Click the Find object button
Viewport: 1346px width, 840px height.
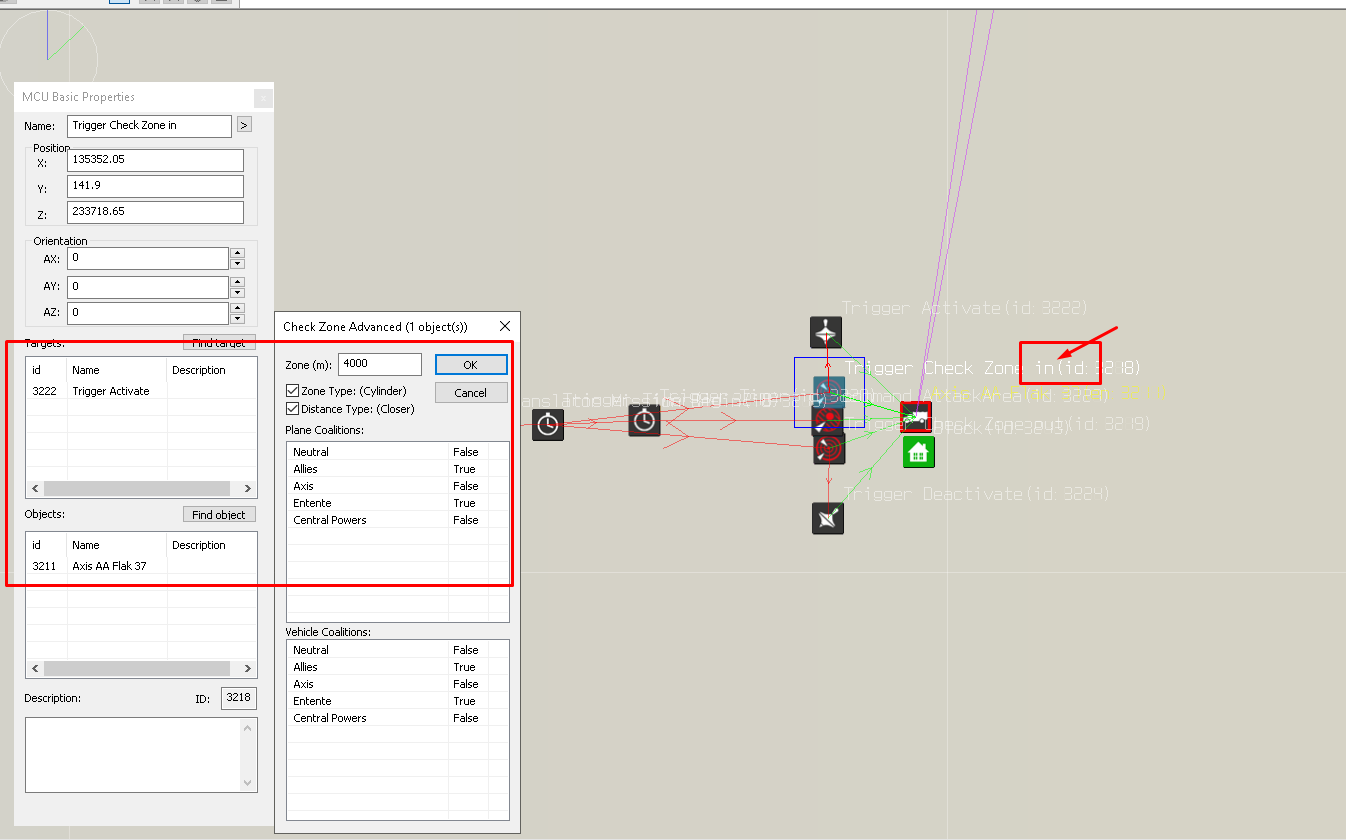coord(219,515)
